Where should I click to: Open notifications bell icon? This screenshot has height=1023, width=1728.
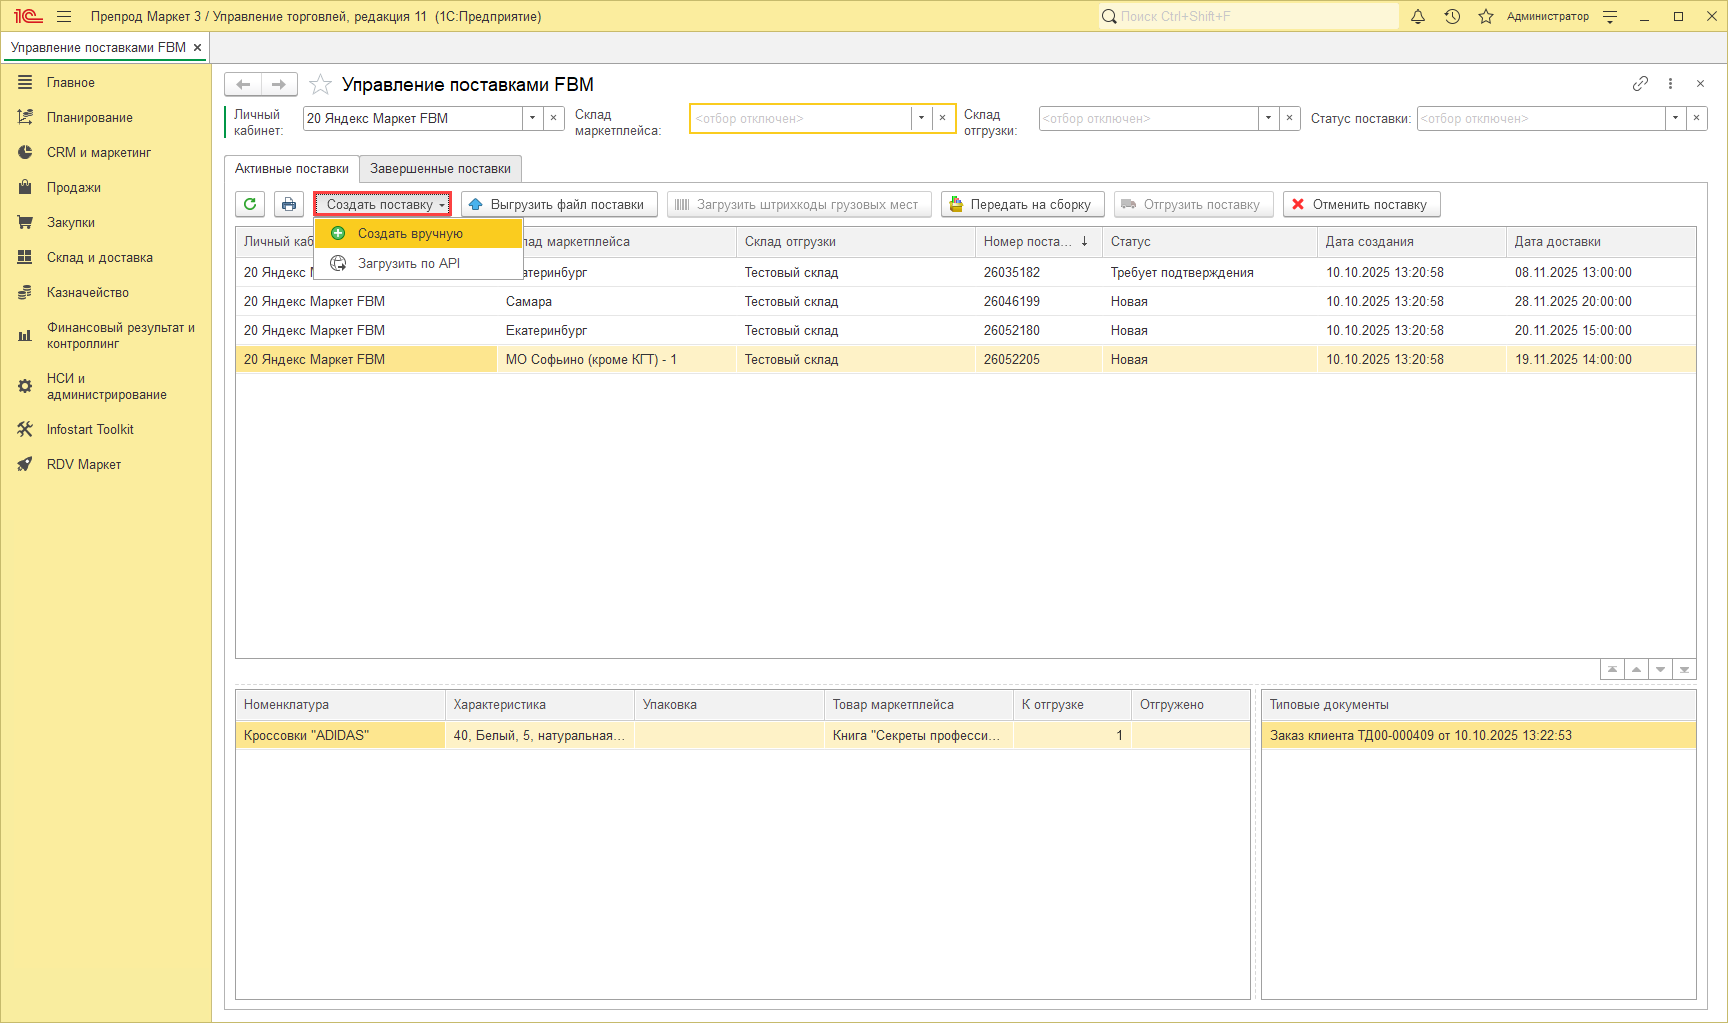pyautogui.click(x=1417, y=16)
